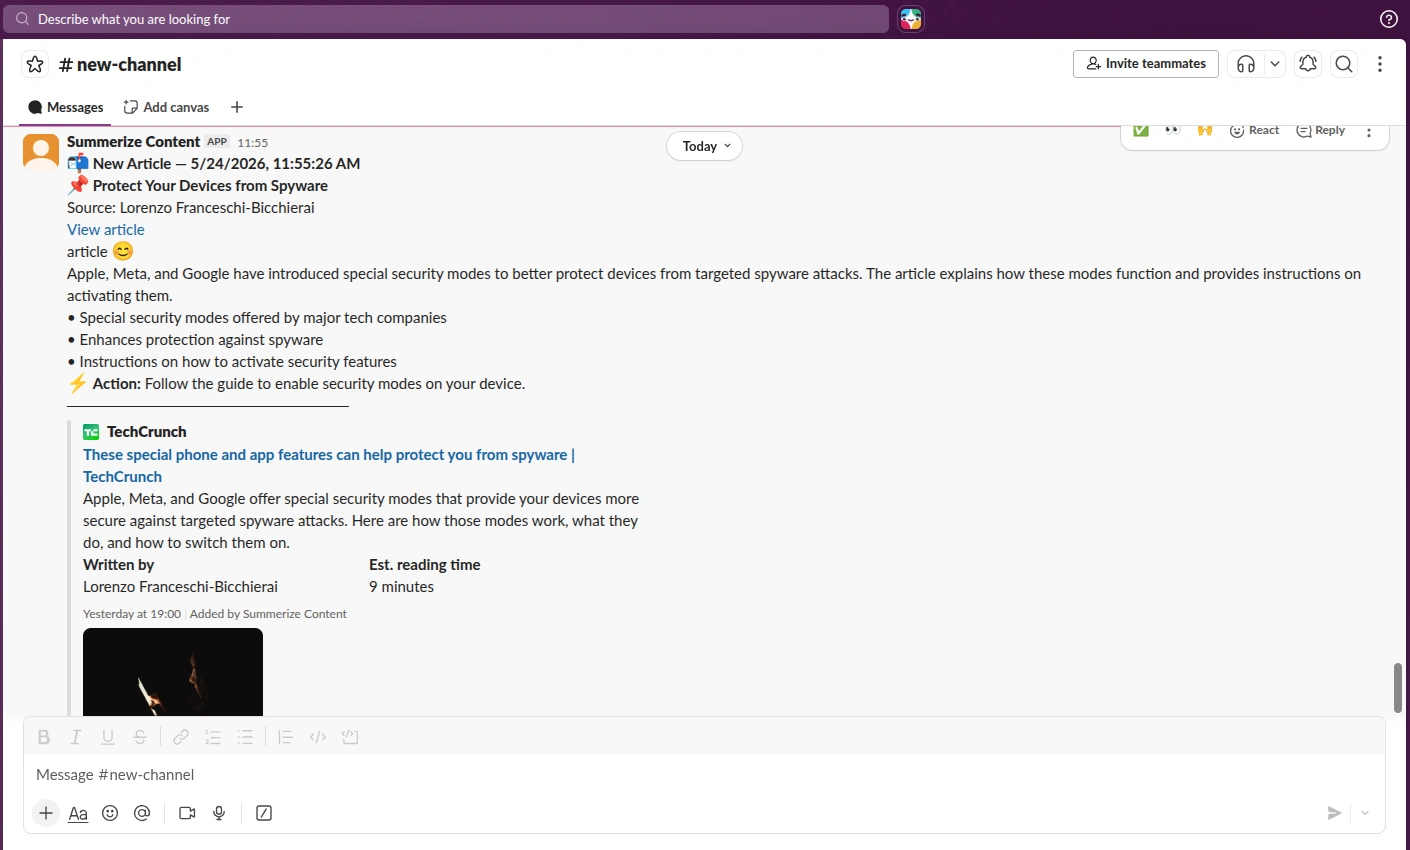Click the # new-channel title
The height and width of the screenshot is (850, 1410).
(120, 64)
